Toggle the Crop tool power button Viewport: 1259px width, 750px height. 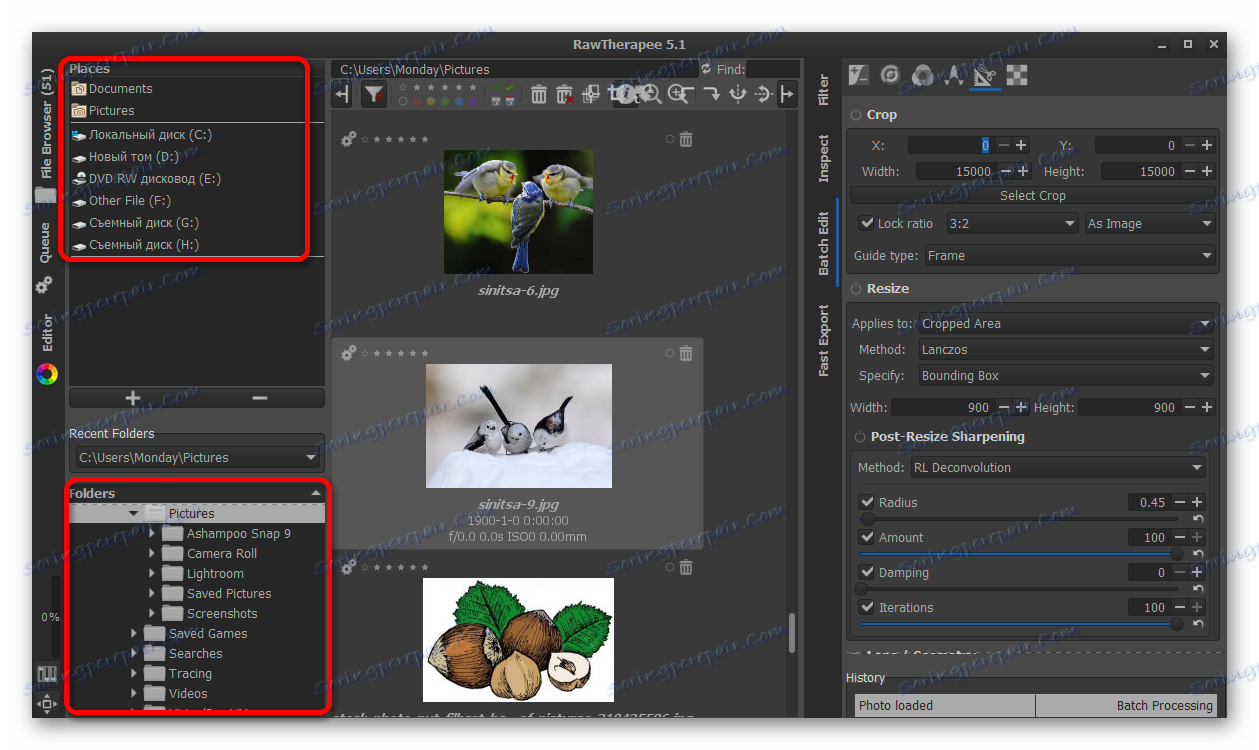(x=857, y=115)
